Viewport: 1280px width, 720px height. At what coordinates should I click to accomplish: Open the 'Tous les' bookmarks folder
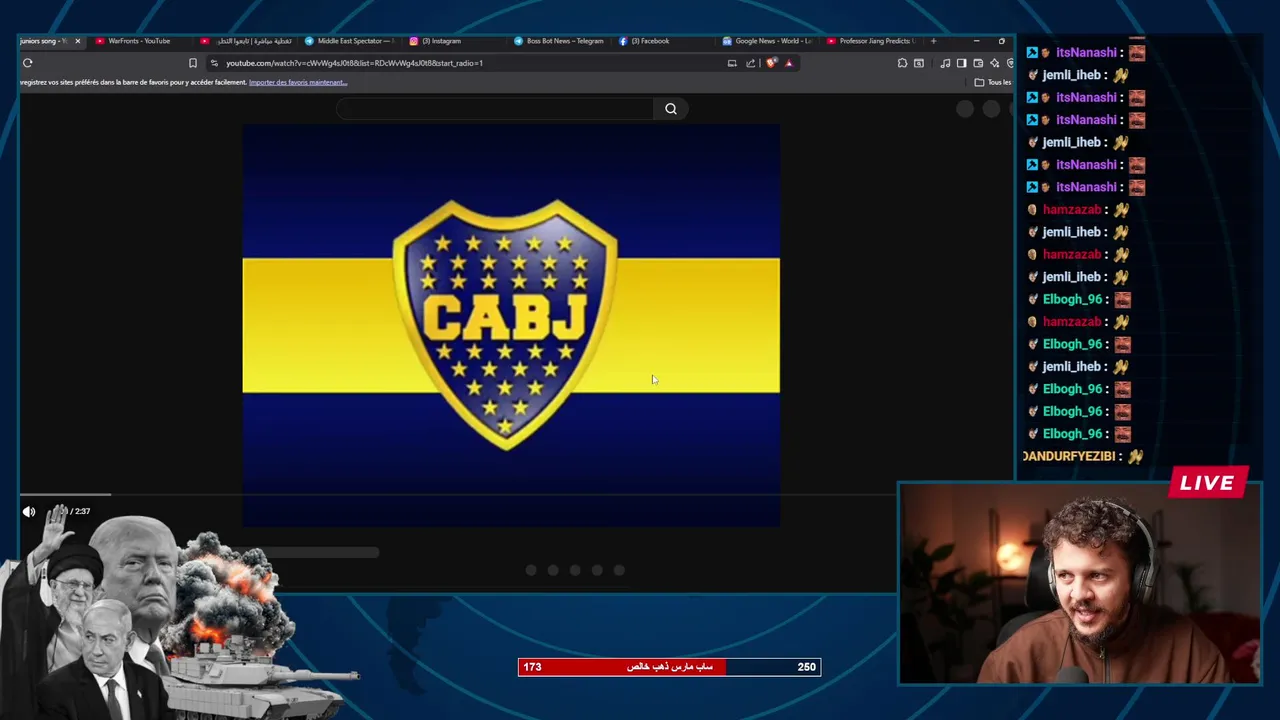pos(993,82)
